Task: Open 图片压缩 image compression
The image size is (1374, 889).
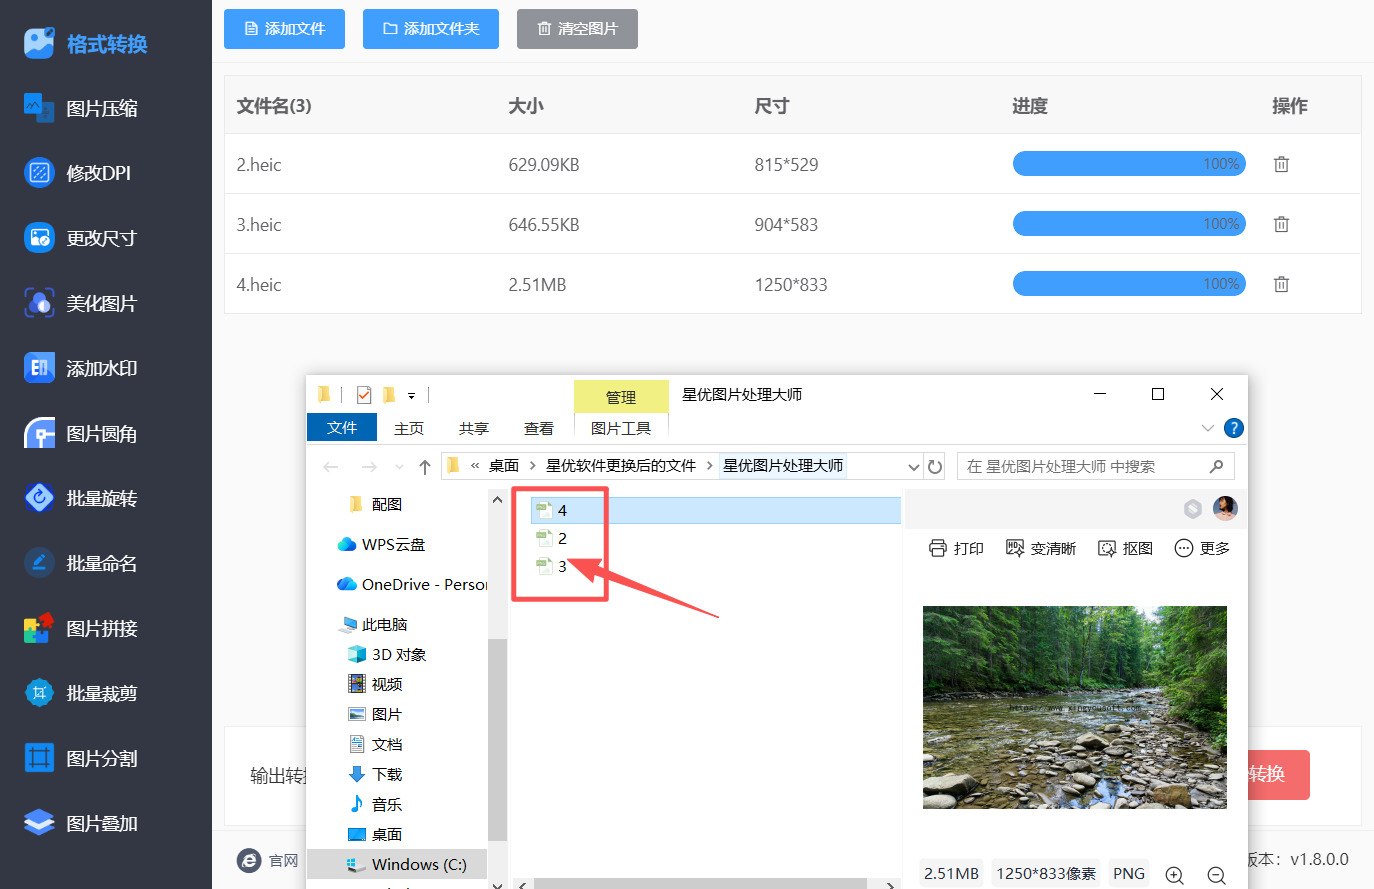Action: coord(81,108)
